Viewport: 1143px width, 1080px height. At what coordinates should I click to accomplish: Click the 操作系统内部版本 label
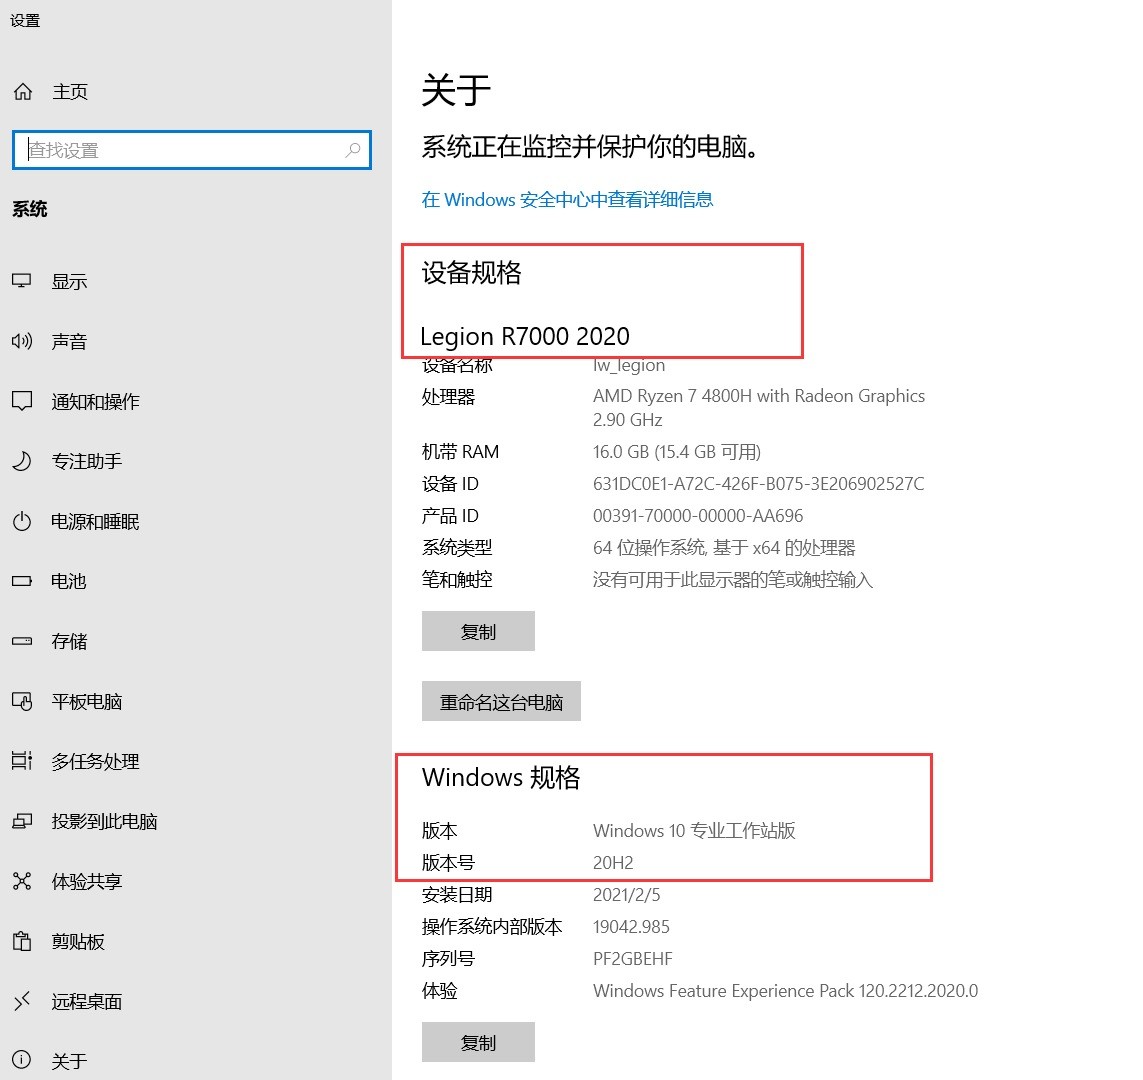[x=492, y=927]
